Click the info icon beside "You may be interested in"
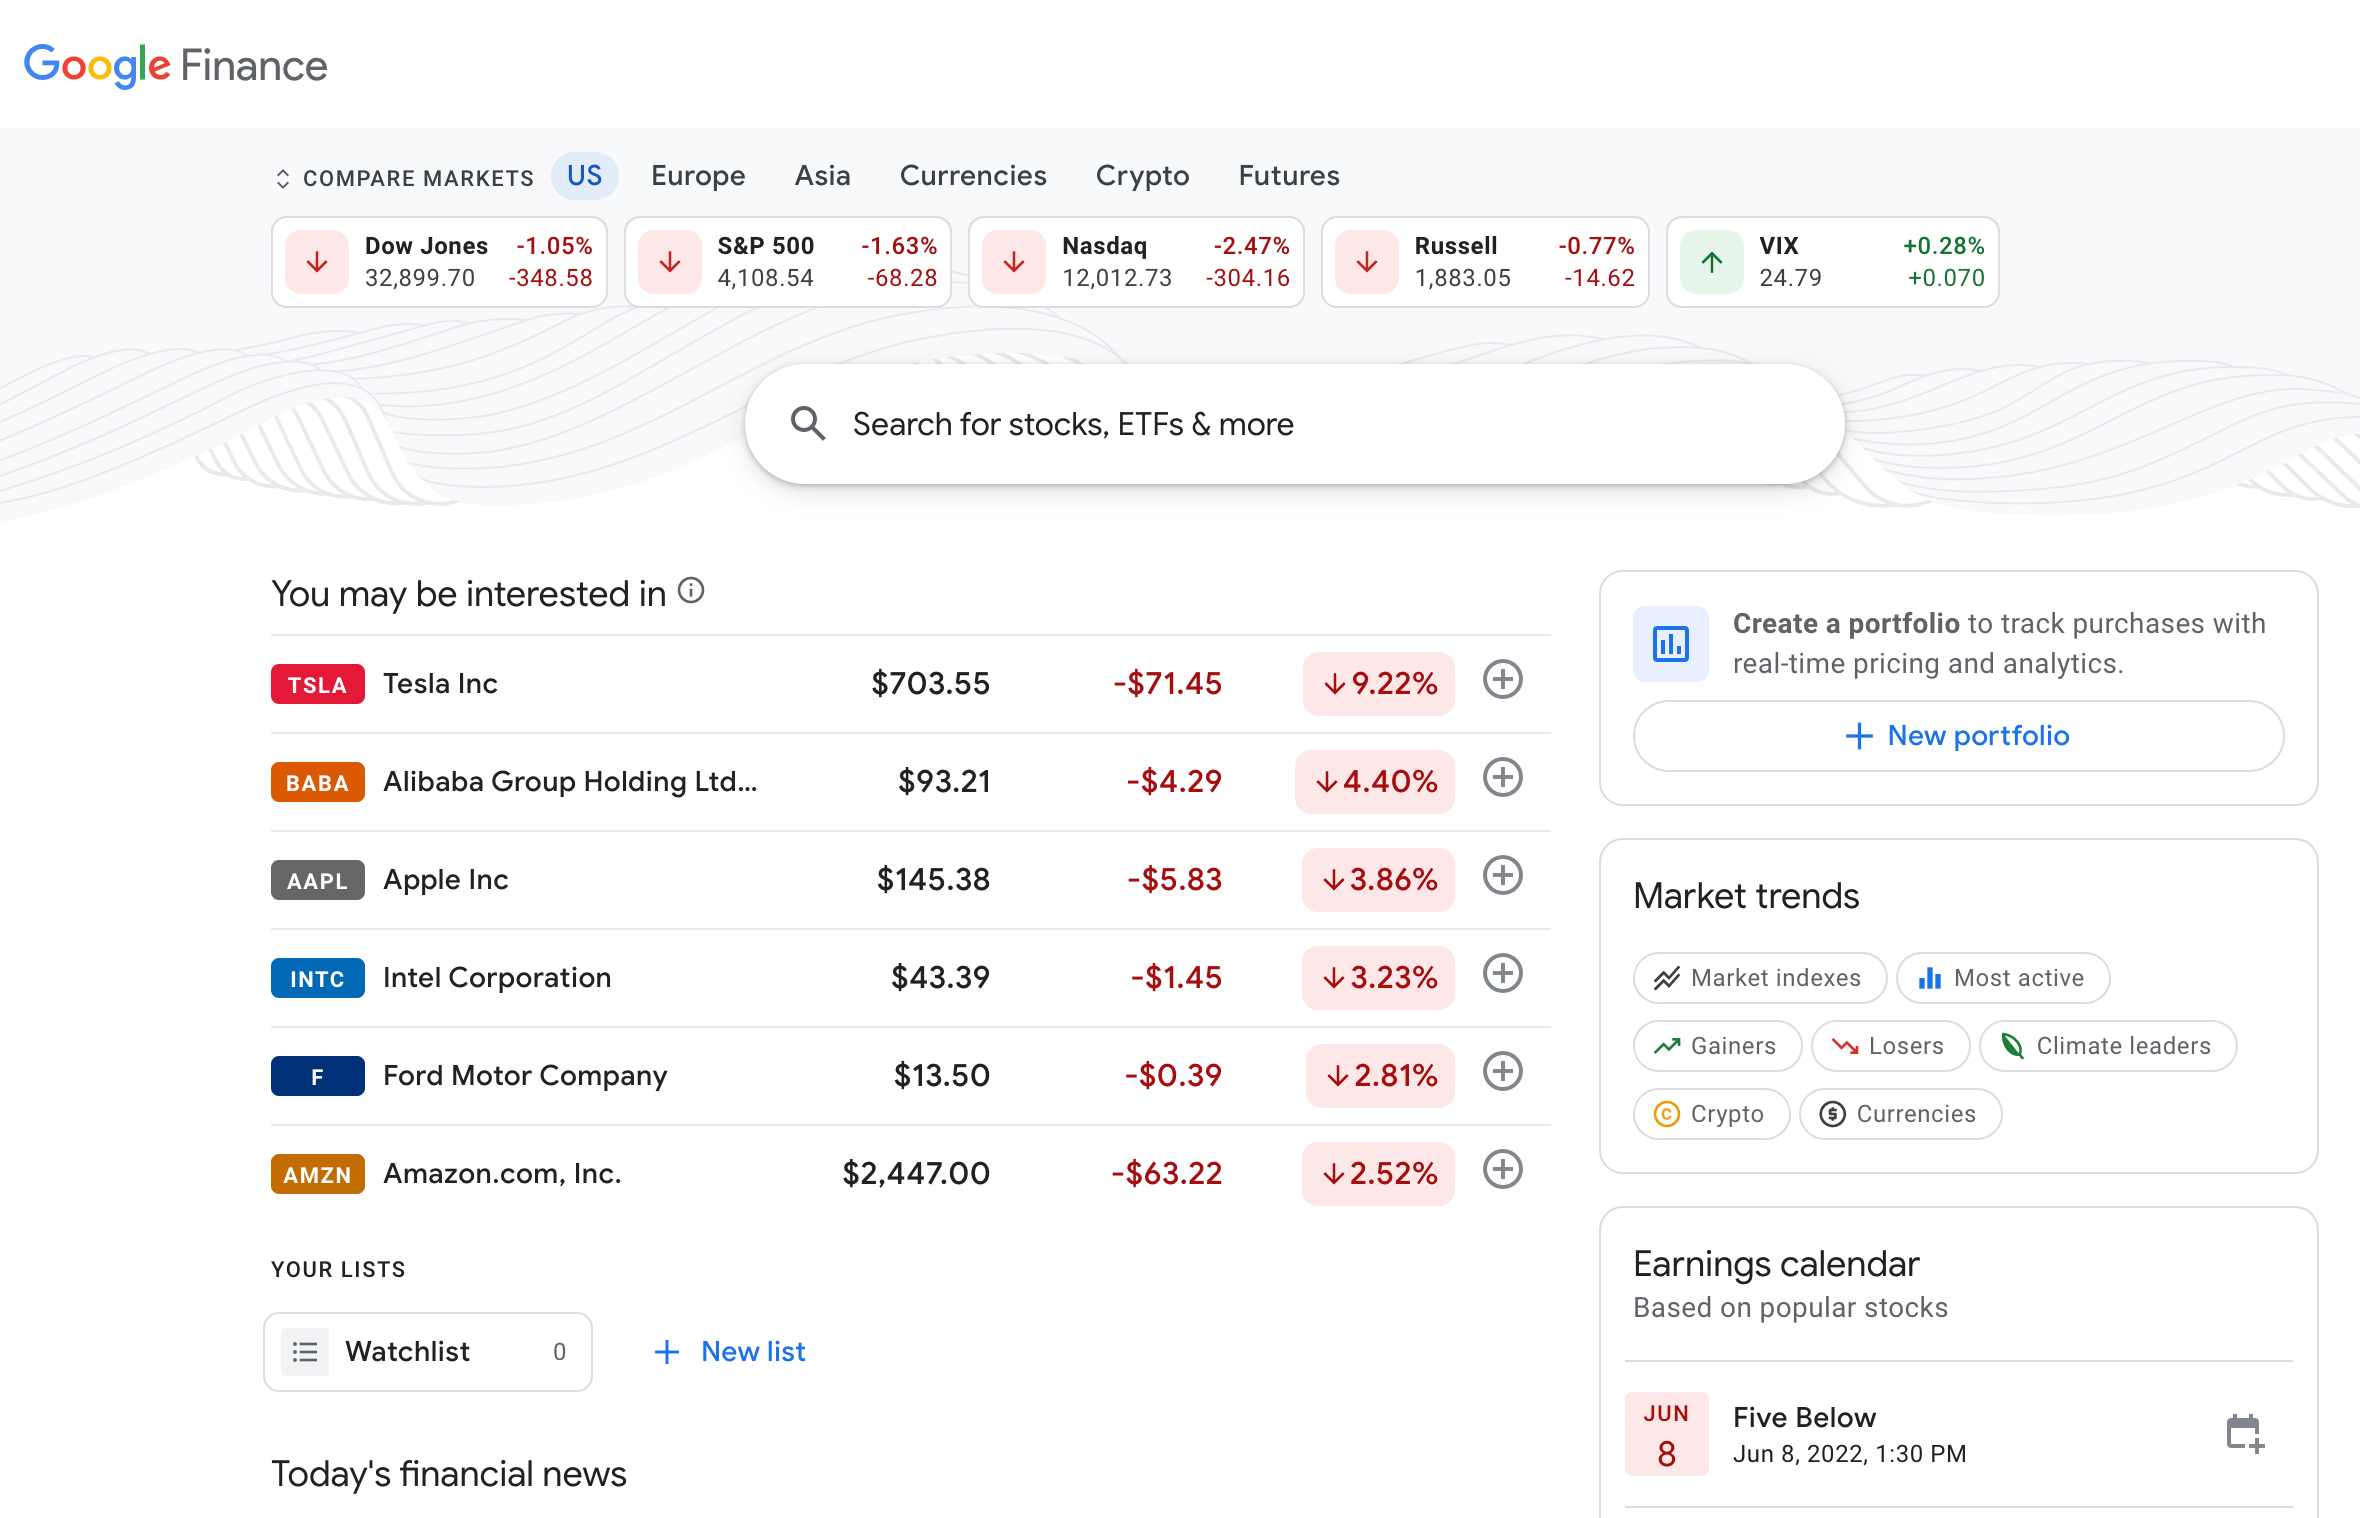The height and width of the screenshot is (1518, 2360). [x=691, y=591]
